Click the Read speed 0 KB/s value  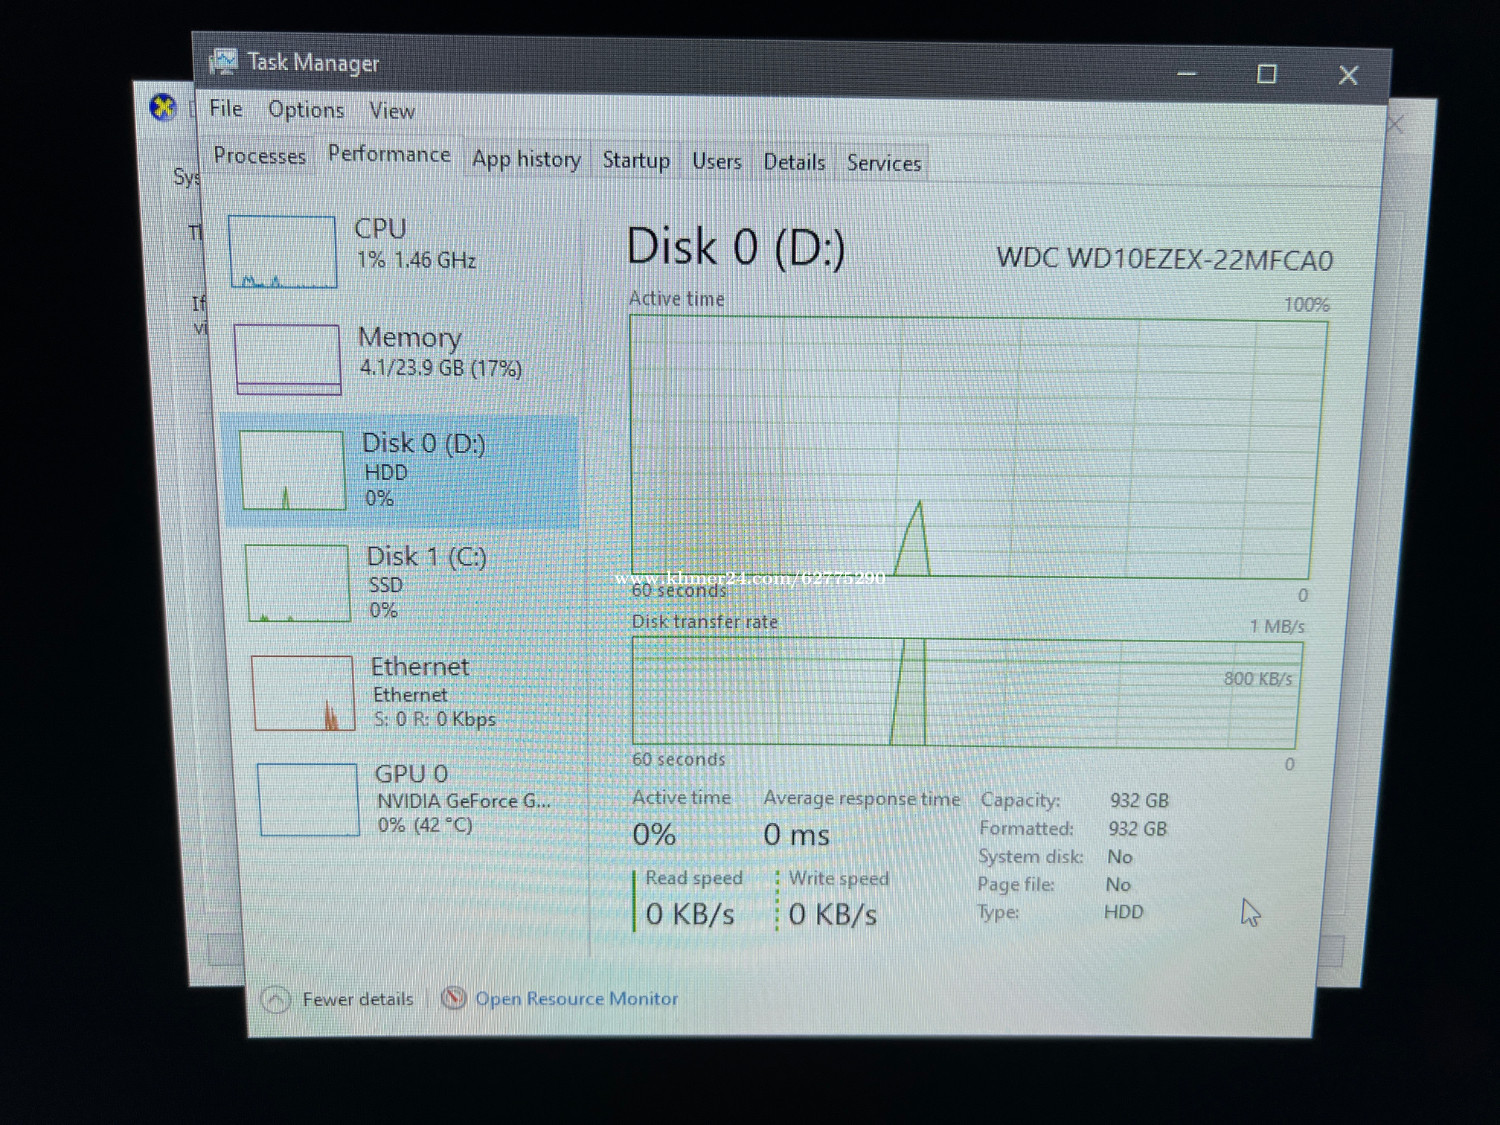(690, 914)
